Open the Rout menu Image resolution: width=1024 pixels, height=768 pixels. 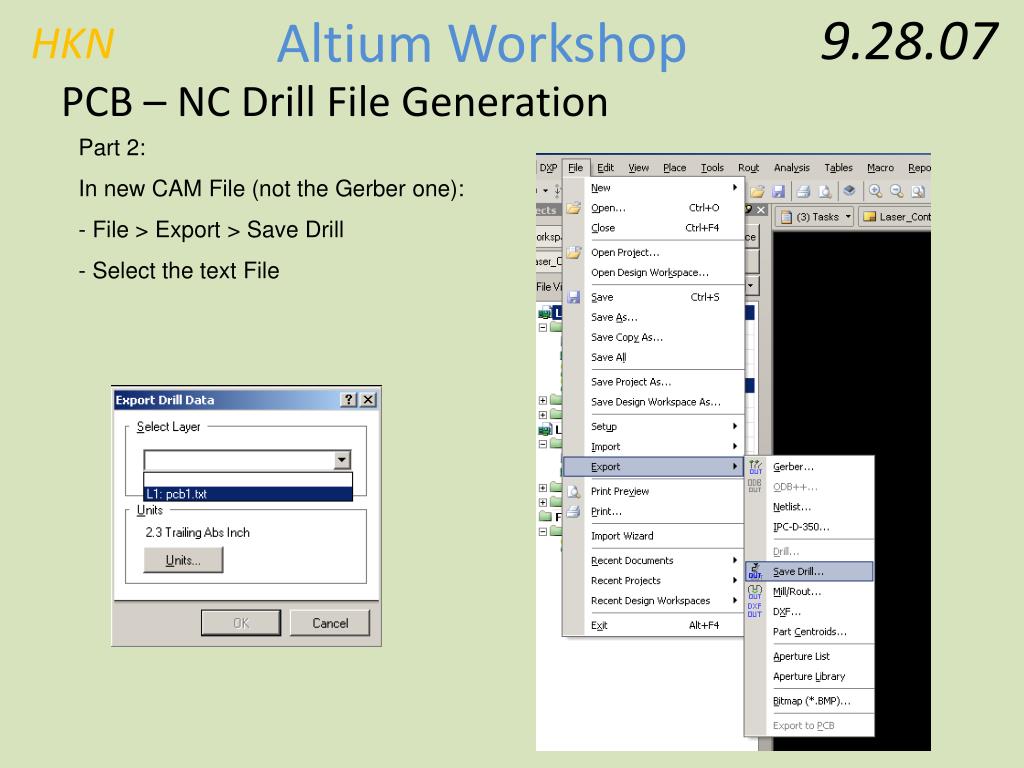tap(748, 168)
